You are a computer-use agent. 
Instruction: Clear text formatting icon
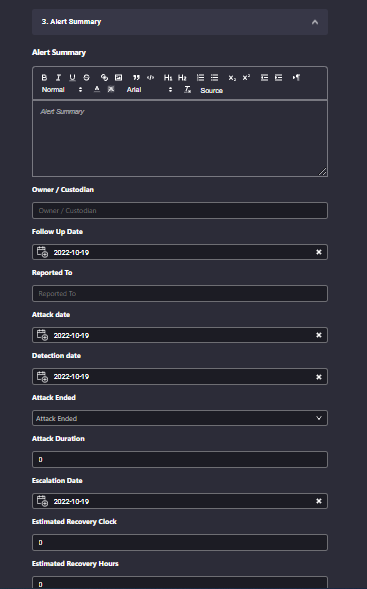pos(187,89)
